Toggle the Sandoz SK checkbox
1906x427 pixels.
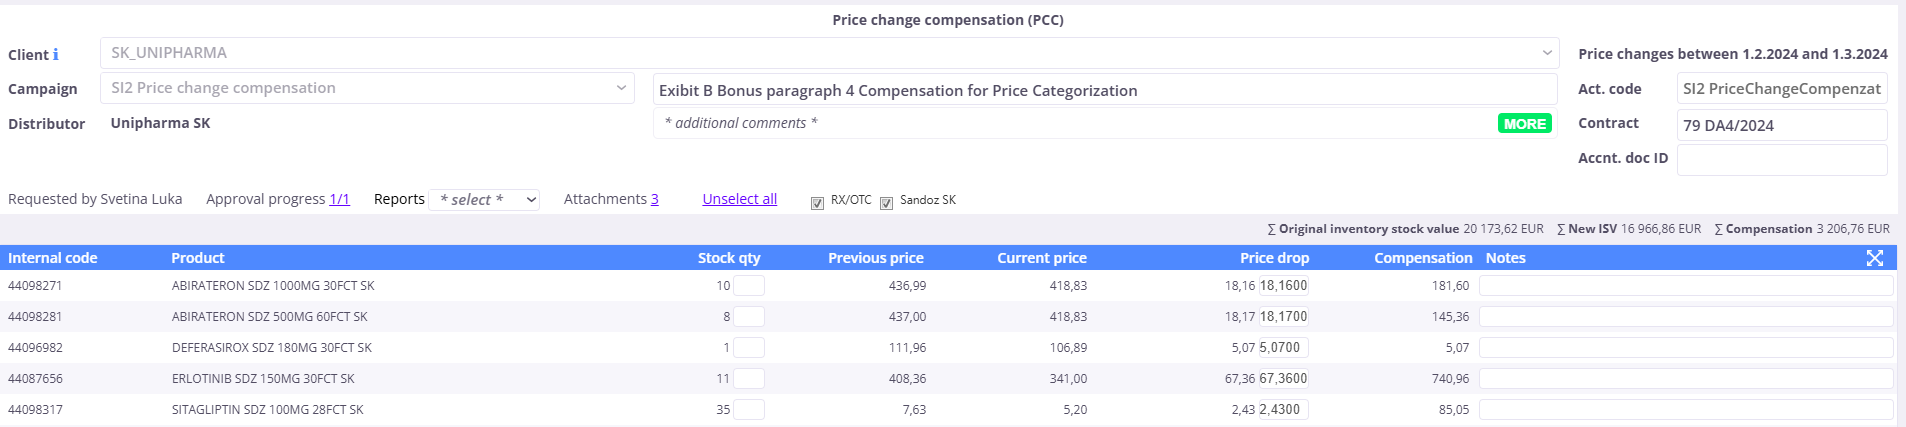point(886,203)
